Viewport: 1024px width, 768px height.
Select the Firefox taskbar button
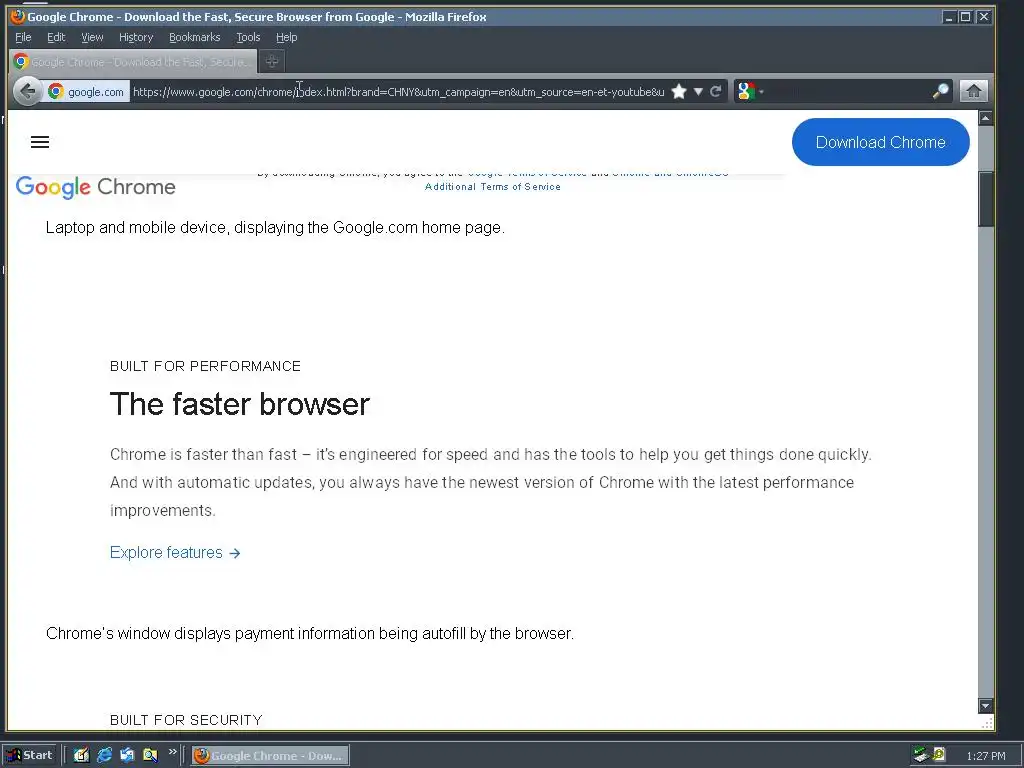pyautogui.click(x=270, y=756)
